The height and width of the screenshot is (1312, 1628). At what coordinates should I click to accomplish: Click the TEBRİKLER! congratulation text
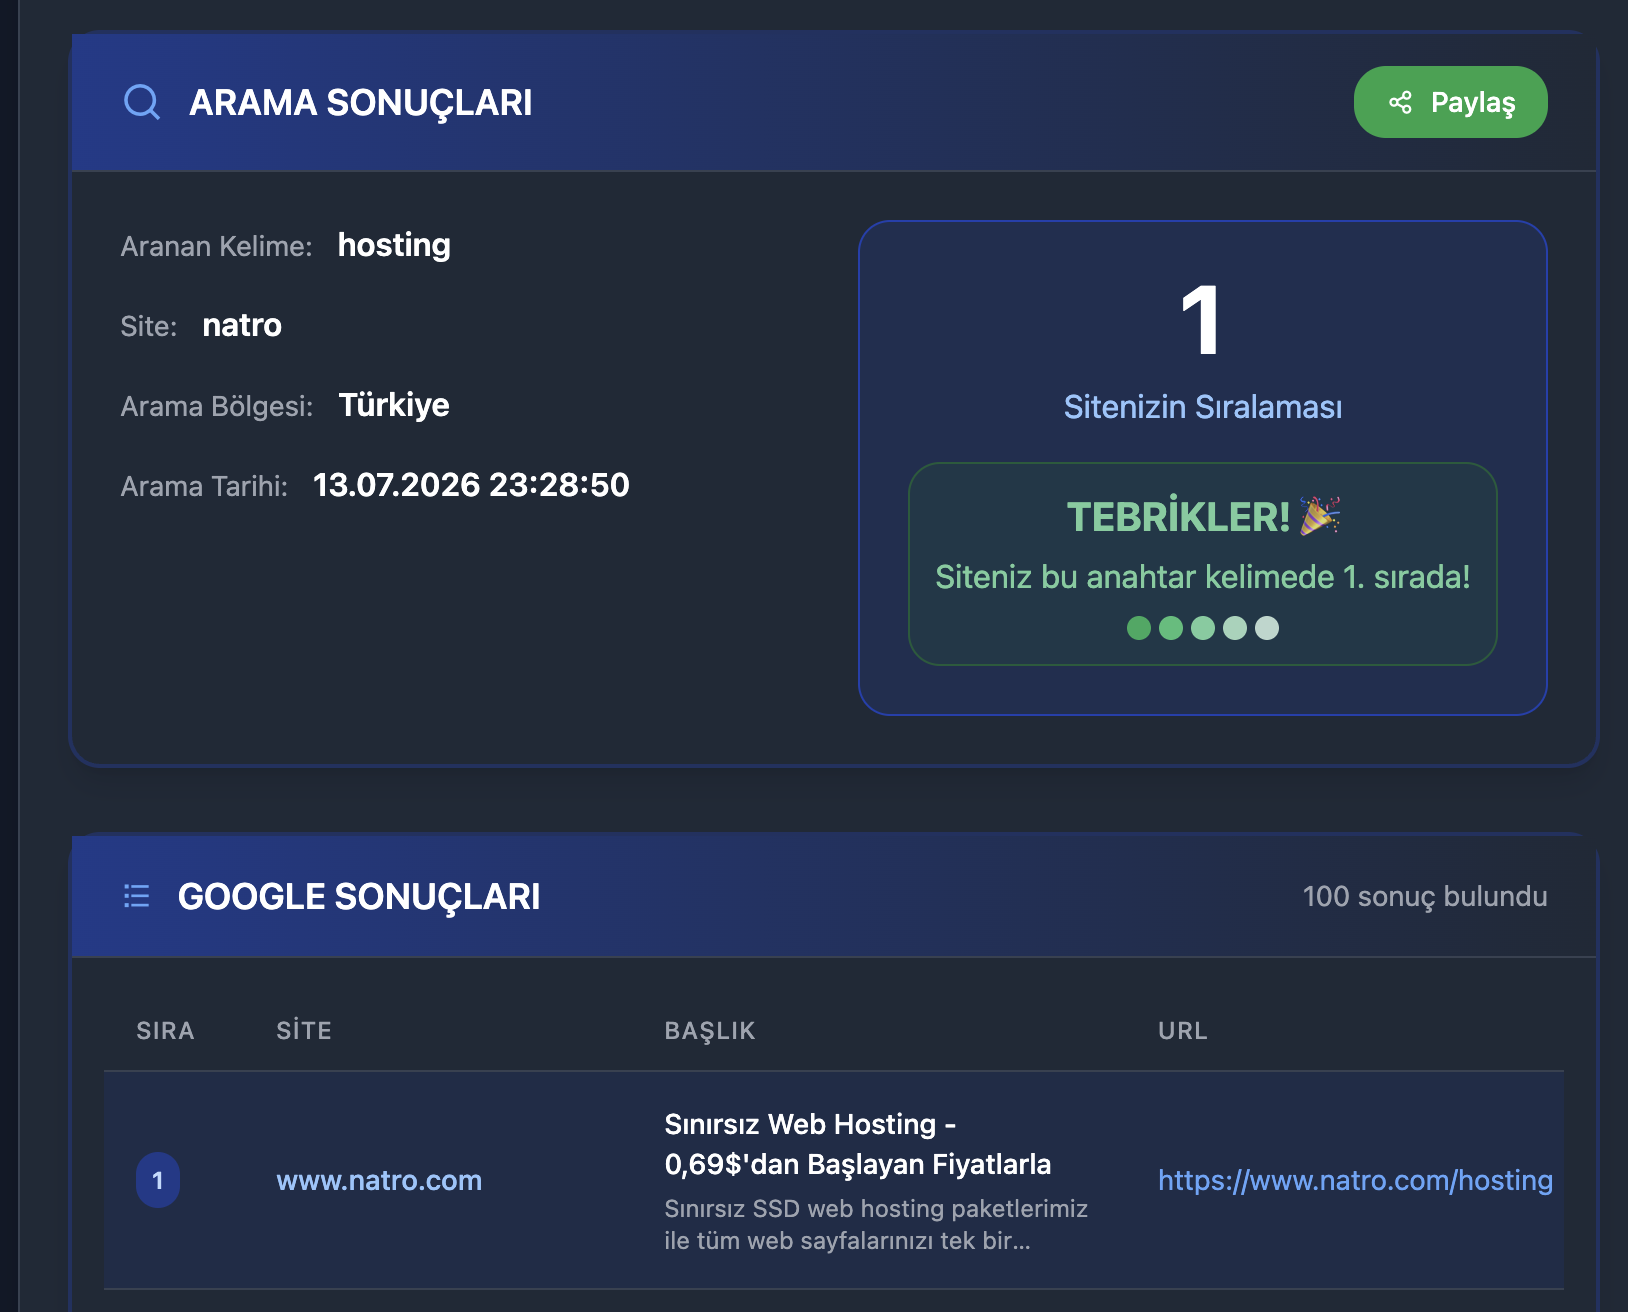coord(1179,517)
